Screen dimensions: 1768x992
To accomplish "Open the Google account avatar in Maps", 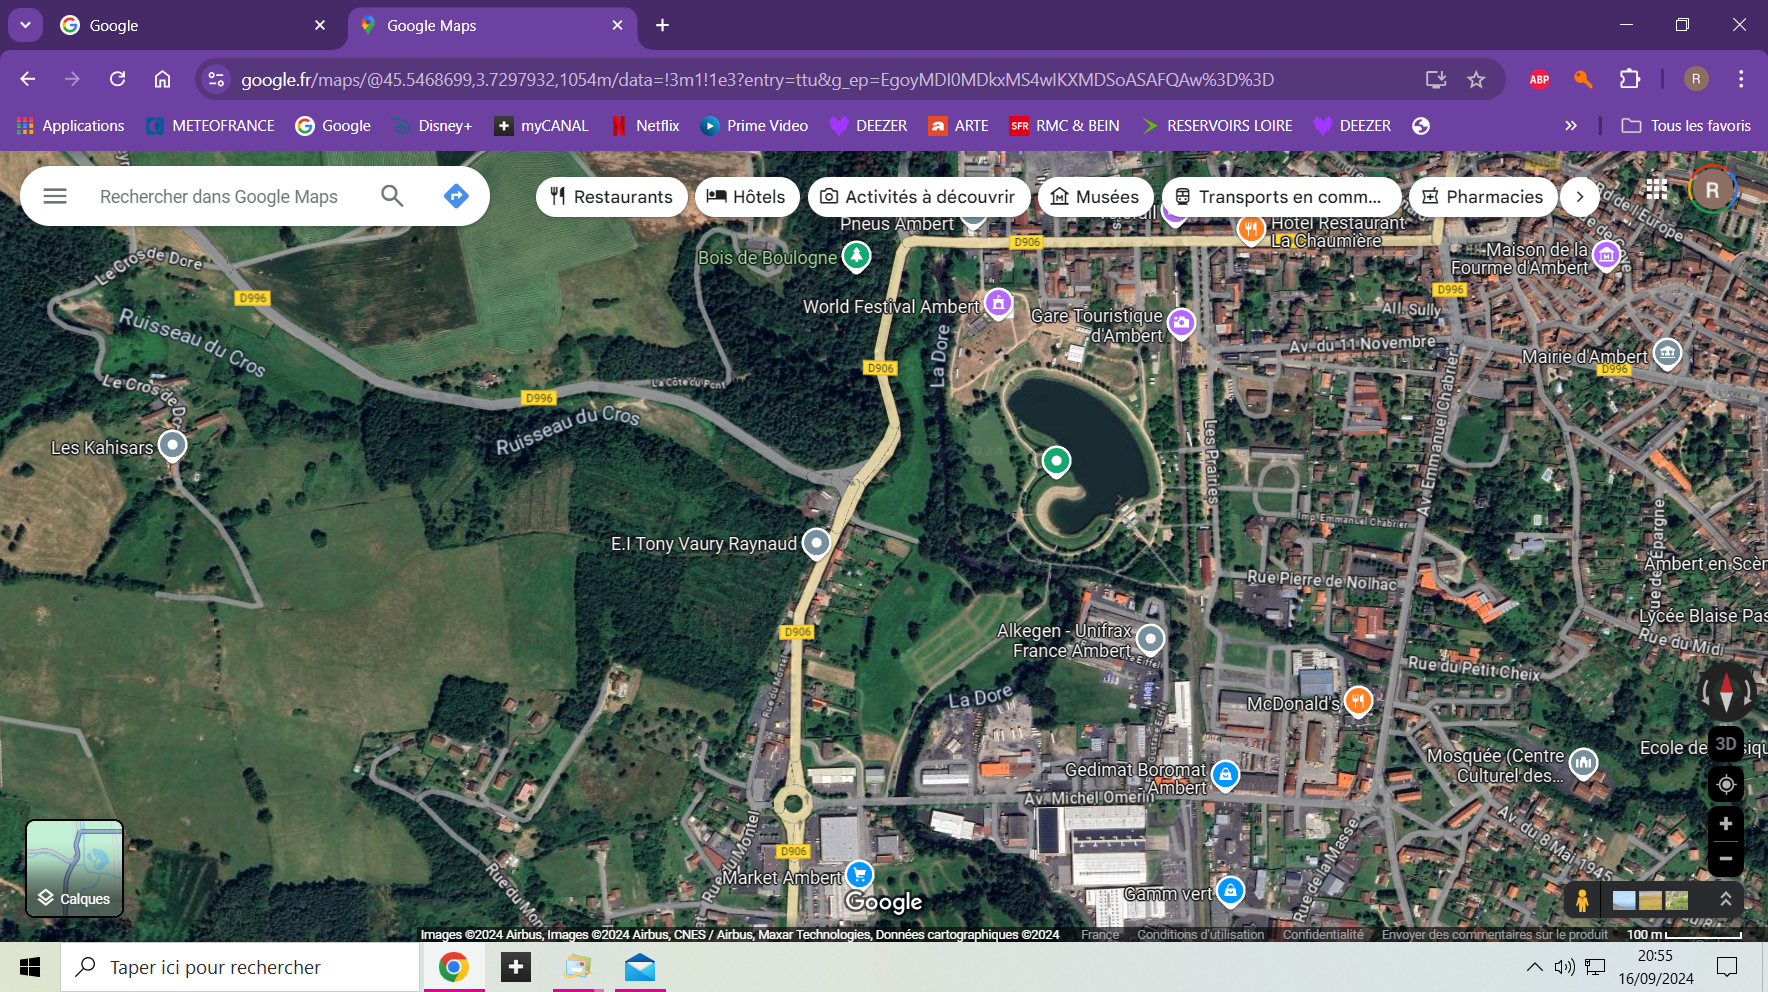I will [1712, 190].
